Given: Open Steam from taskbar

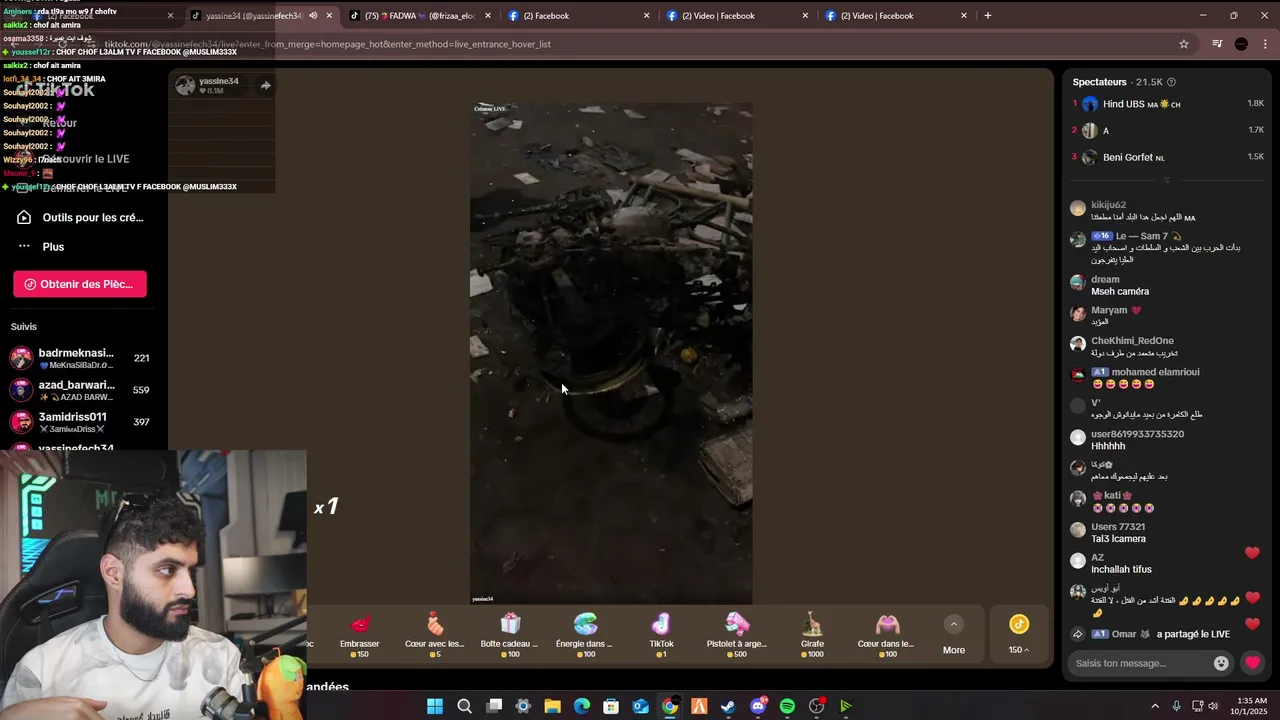Looking at the screenshot, I should pos(728,706).
